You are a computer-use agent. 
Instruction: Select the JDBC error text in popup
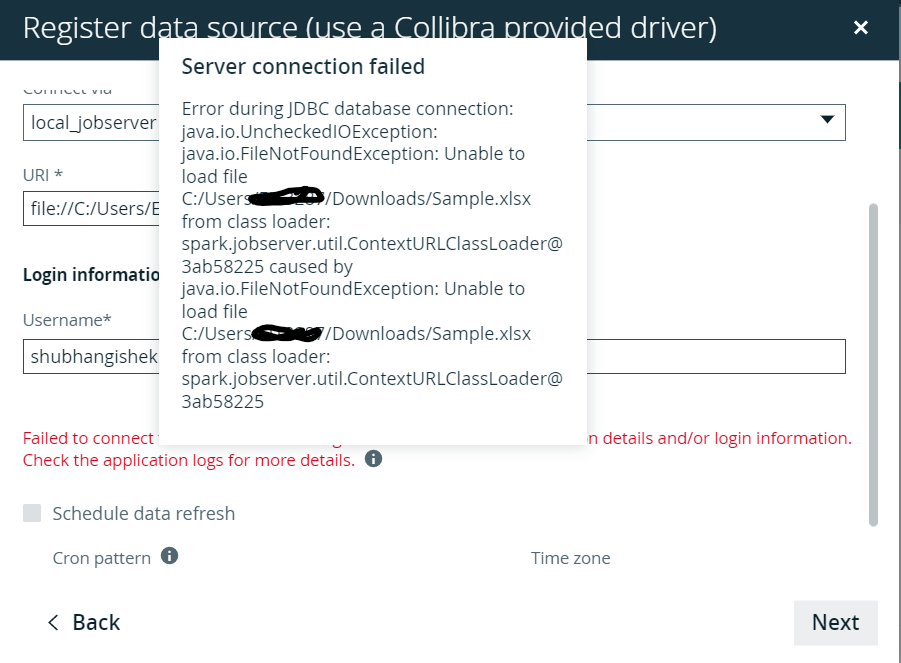tap(372, 255)
